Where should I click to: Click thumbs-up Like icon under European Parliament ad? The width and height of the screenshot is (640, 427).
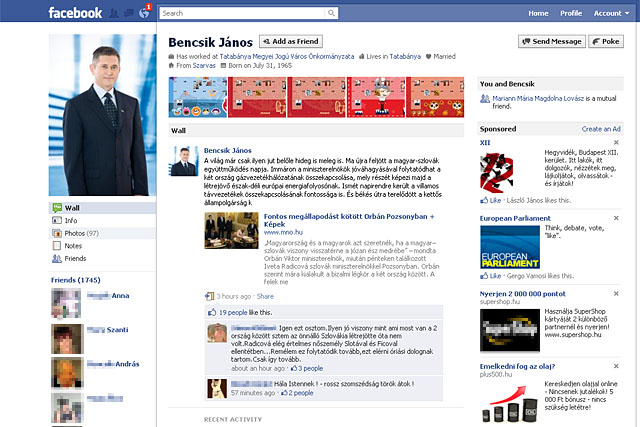pos(484,276)
